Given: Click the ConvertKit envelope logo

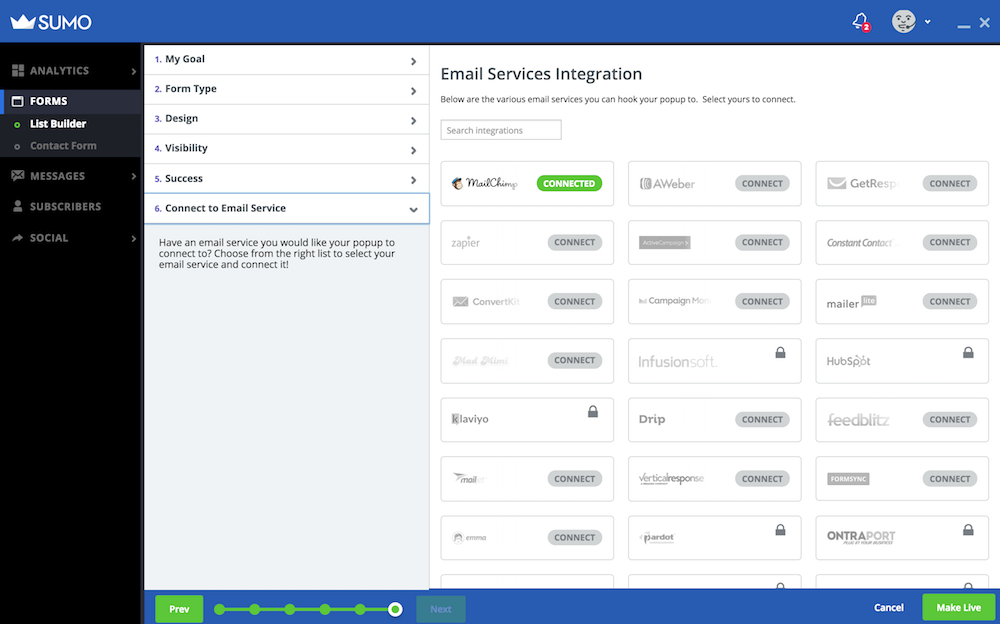Looking at the screenshot, I should point(460,302).
